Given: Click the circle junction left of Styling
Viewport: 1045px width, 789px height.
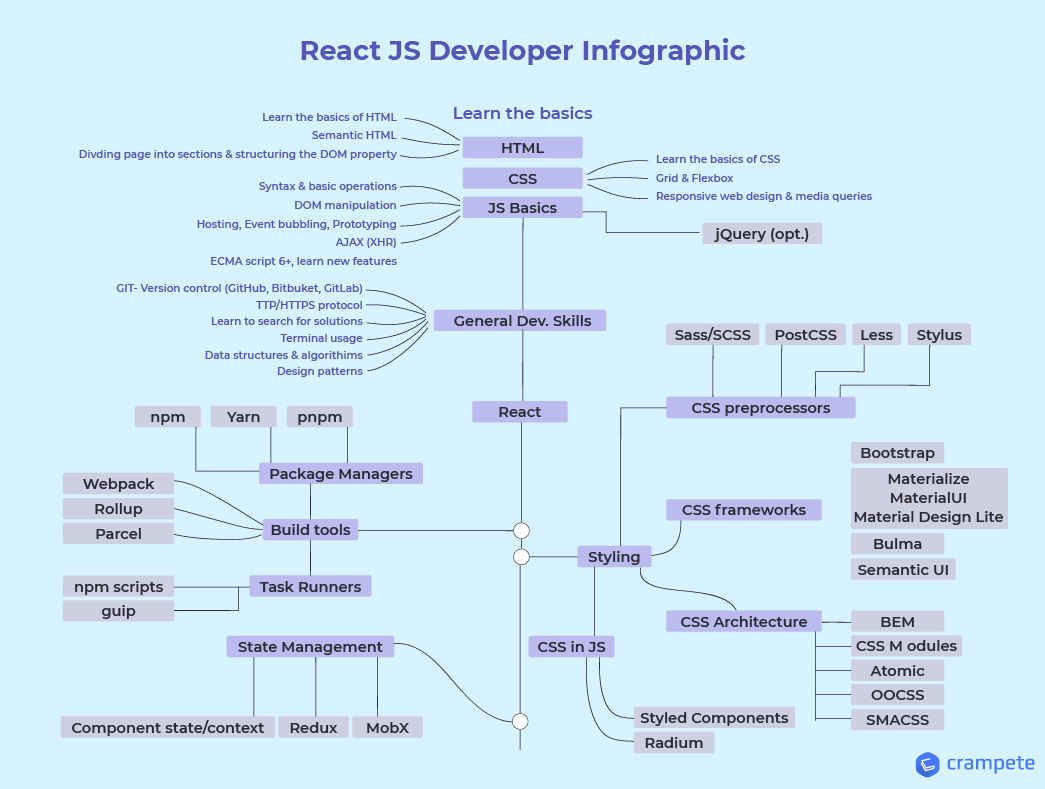Looking at the screenshot, I should (x=521, y=557).
